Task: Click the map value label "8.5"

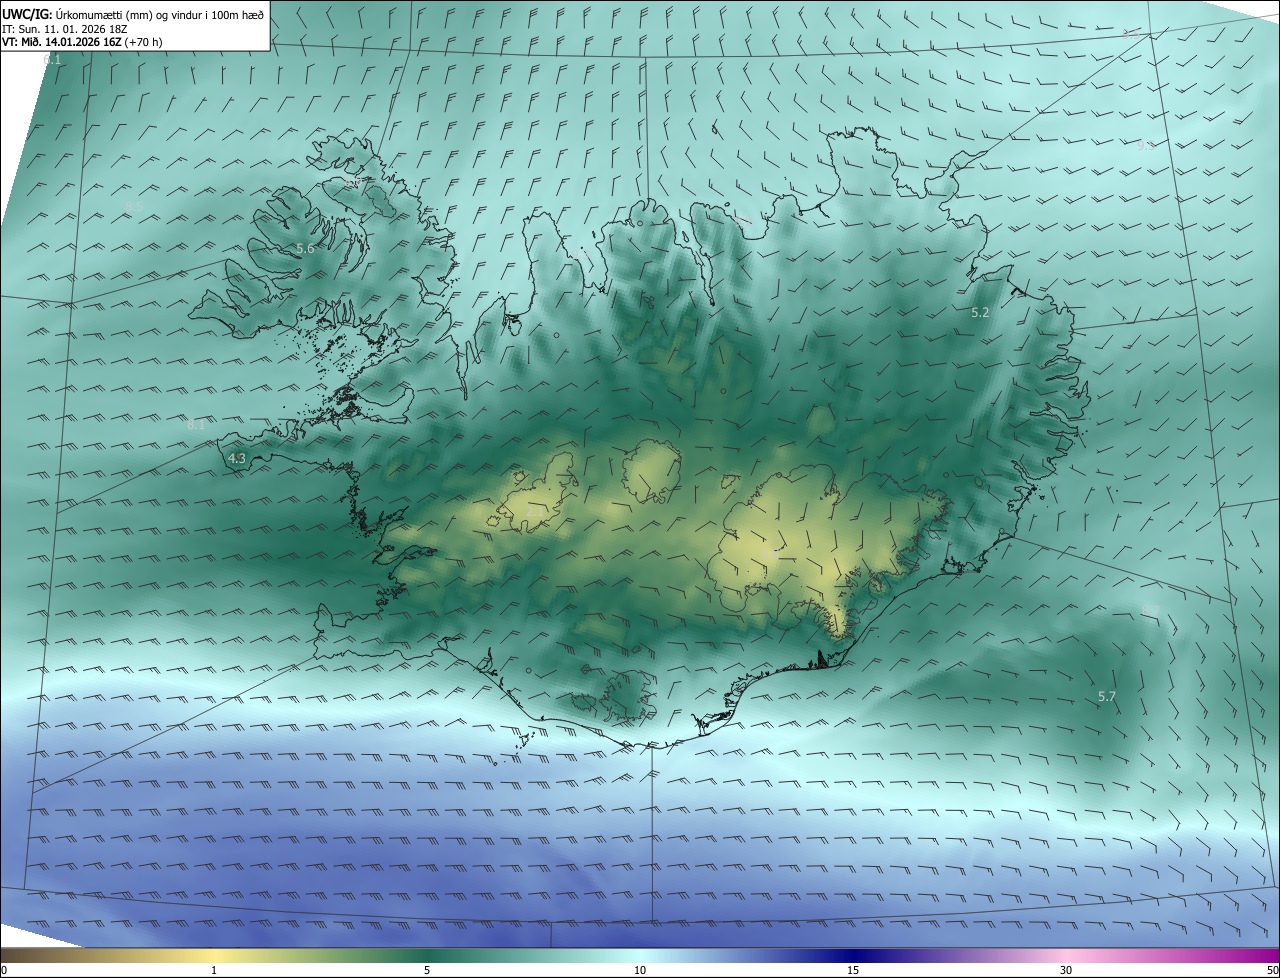Action: pos(135,206)
